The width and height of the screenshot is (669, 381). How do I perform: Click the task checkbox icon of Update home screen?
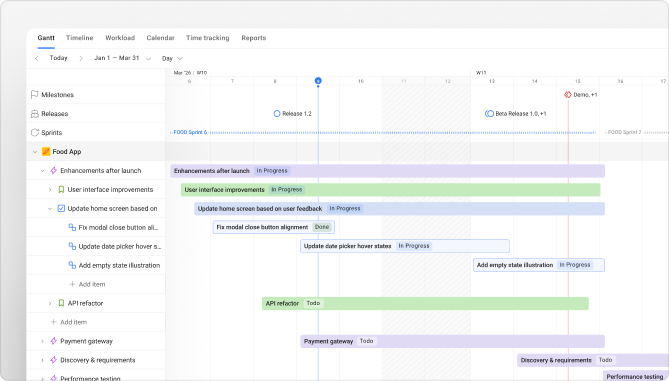pyautogui.click(x=61, y=209)
